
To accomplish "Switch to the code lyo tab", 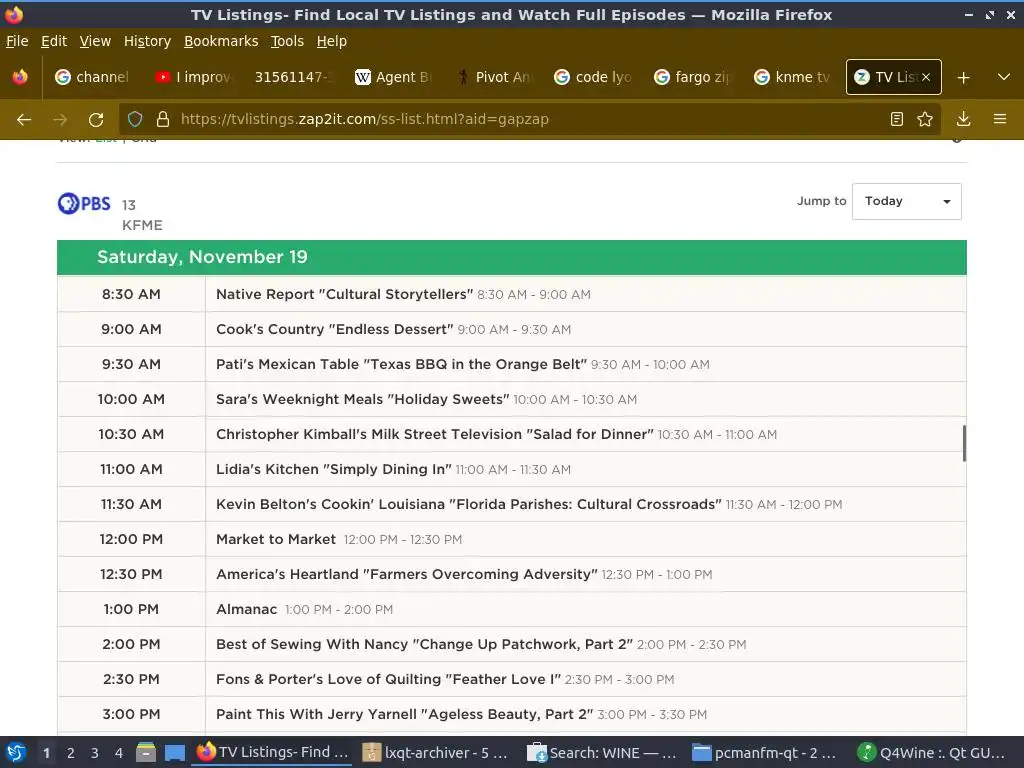I will 592,77.
